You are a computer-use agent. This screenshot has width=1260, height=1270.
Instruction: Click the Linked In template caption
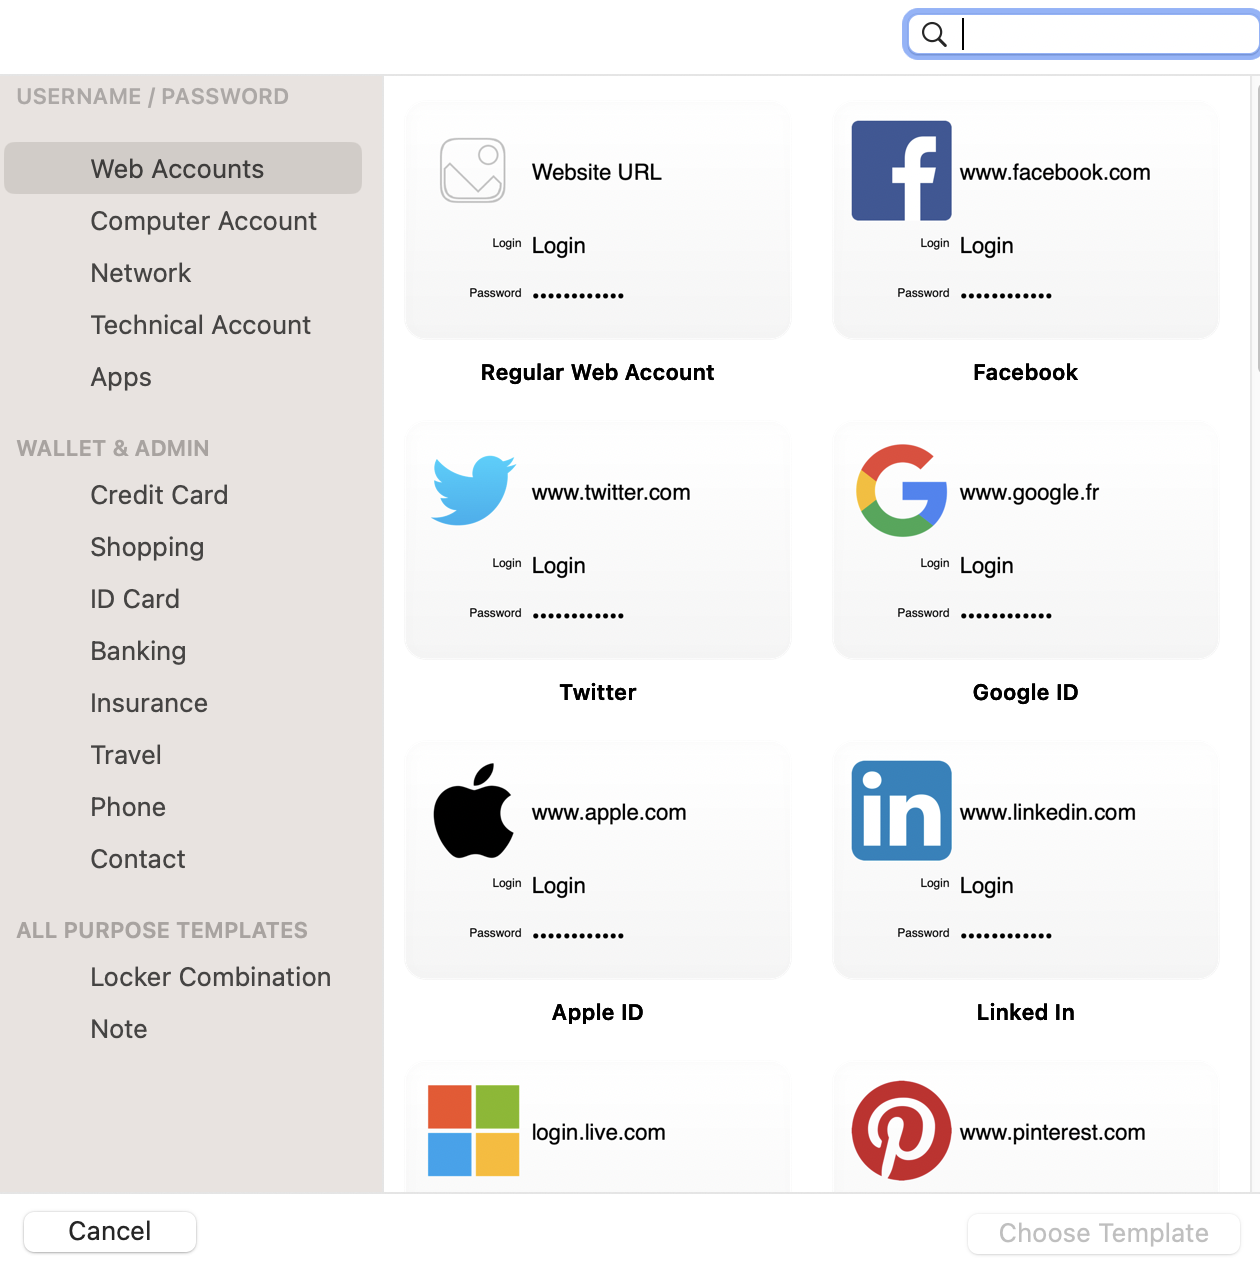pyautogui.click(x=1026, y=1012)
